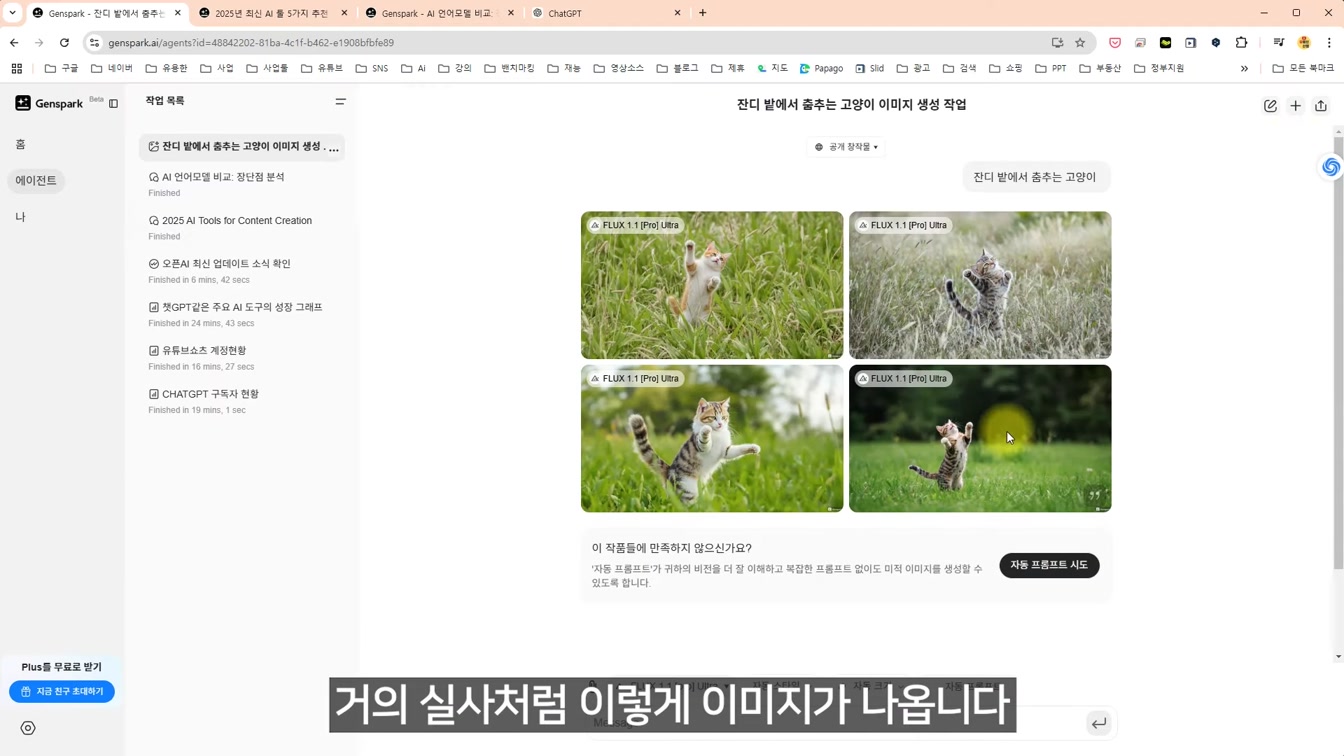Screen dimensions: 1344x756
Task: Open the Pocket extension icon
Action: 1115,43
